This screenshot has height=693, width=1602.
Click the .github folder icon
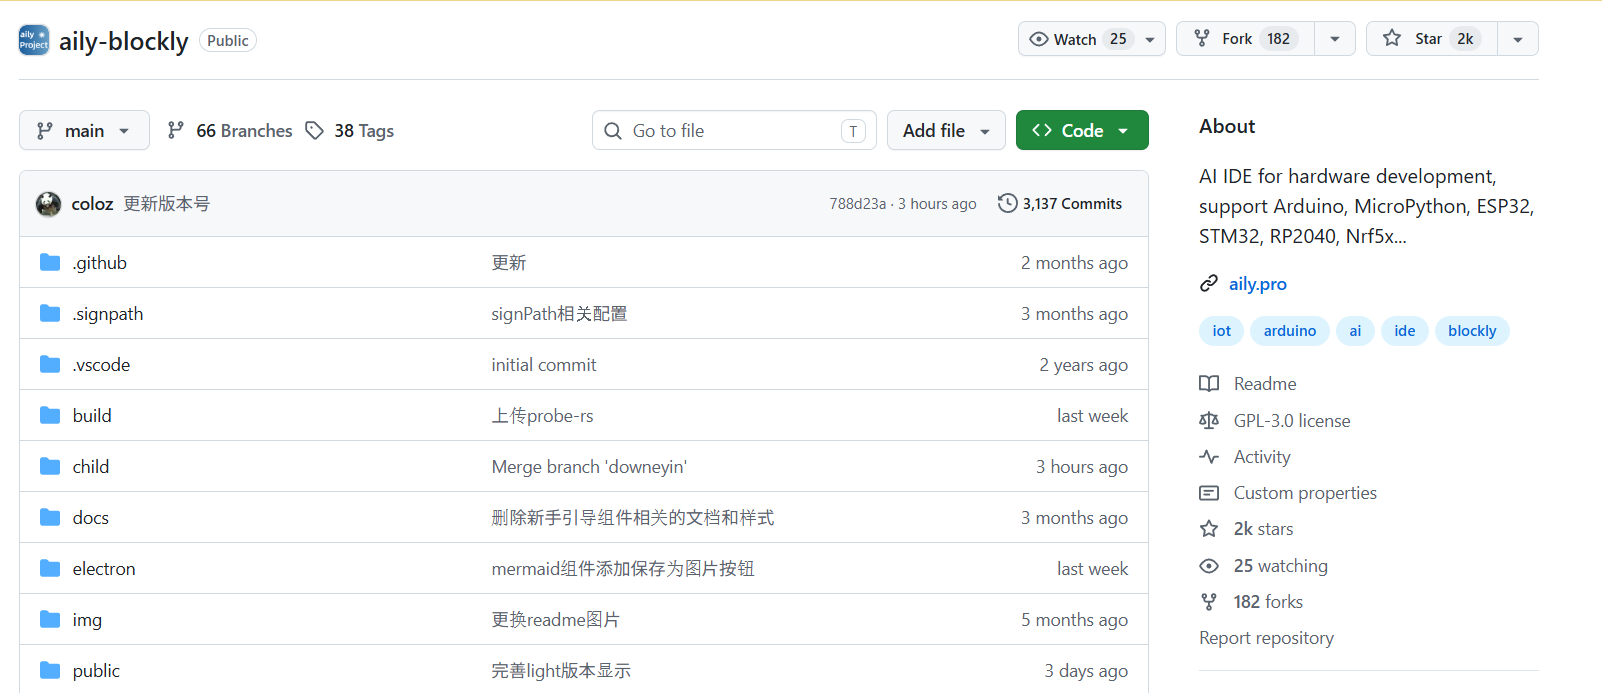coord(50,262)
